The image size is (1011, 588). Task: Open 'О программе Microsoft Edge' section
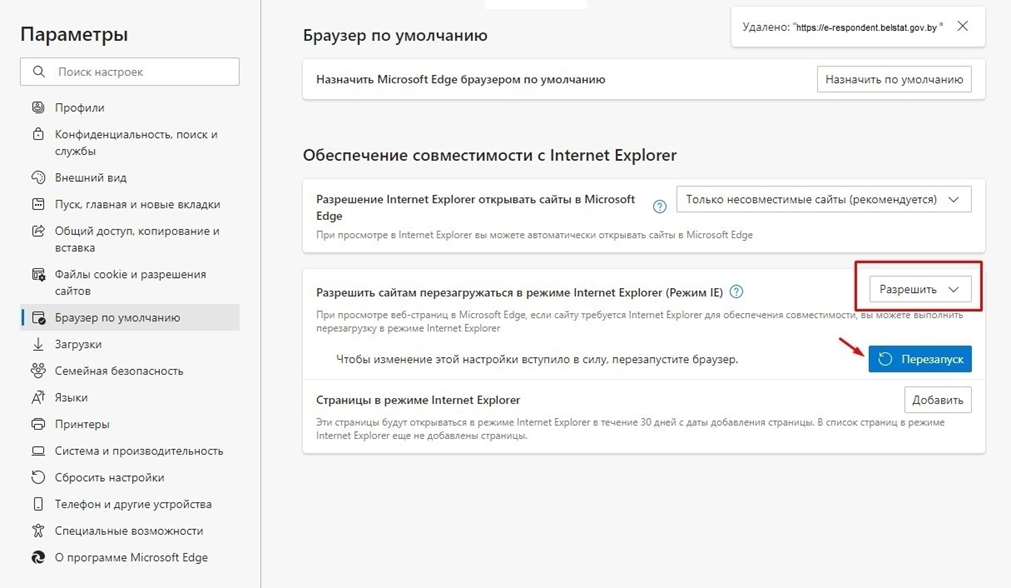pyautogui.click(x=130, y=558)
